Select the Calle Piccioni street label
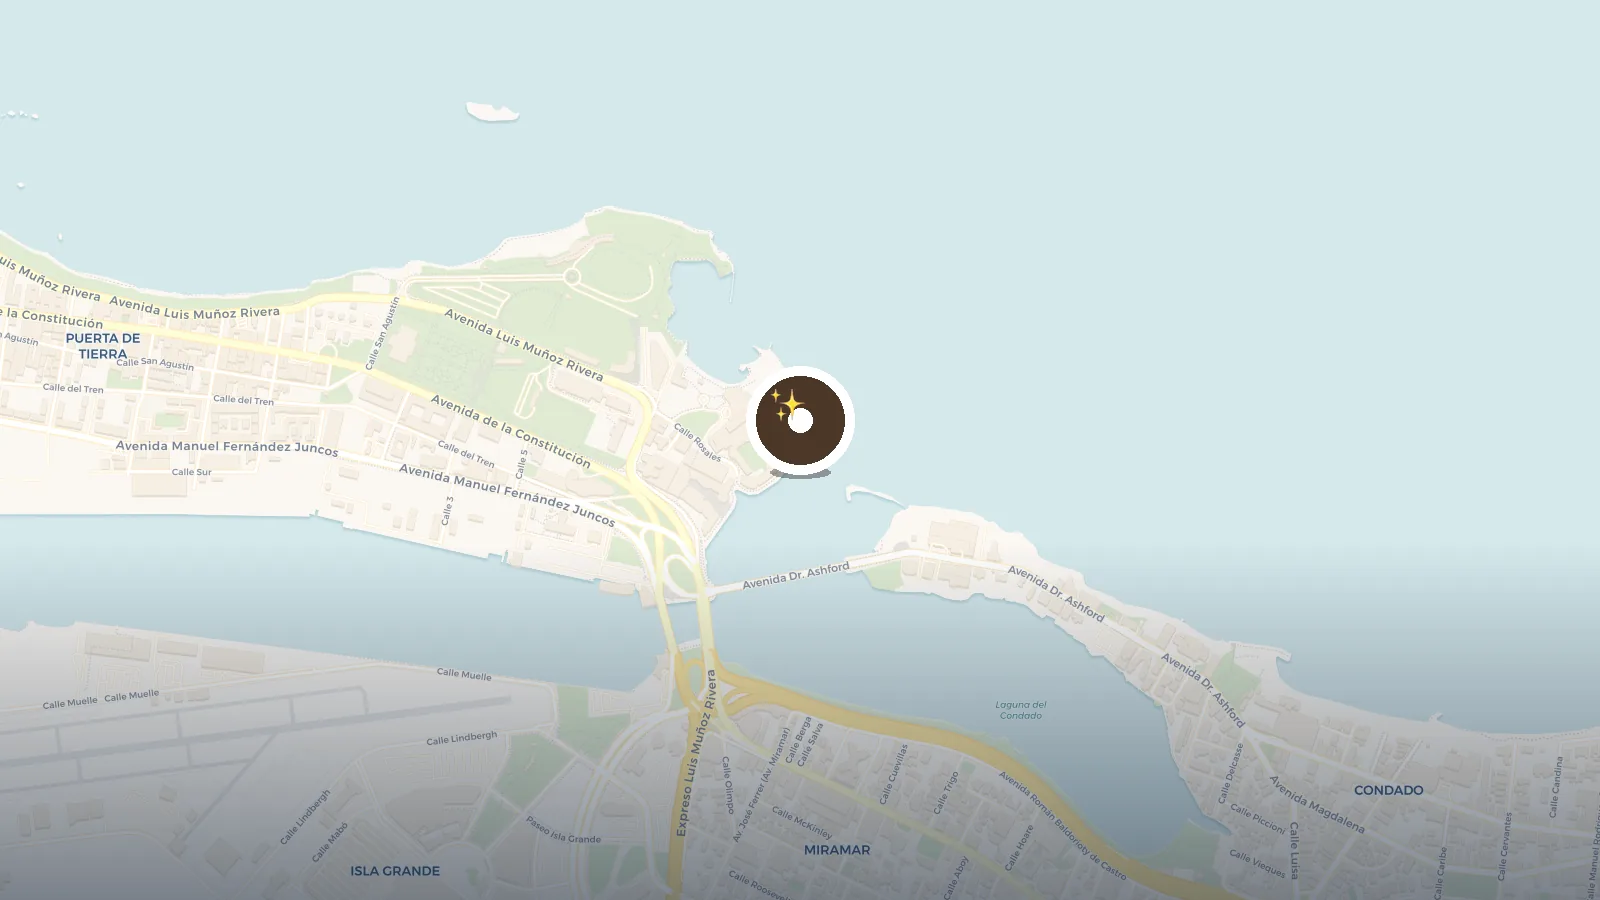 click(1258, 819)
